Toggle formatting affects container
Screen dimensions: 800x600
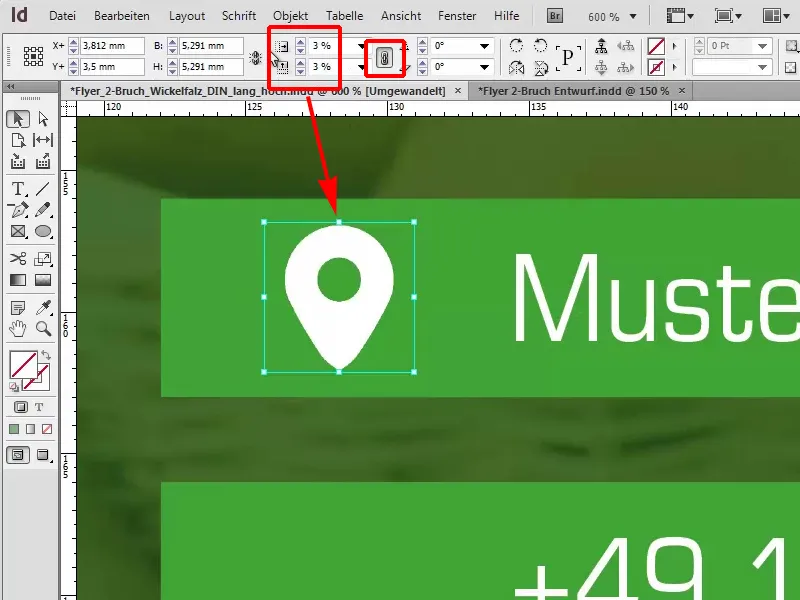[20, 407]
